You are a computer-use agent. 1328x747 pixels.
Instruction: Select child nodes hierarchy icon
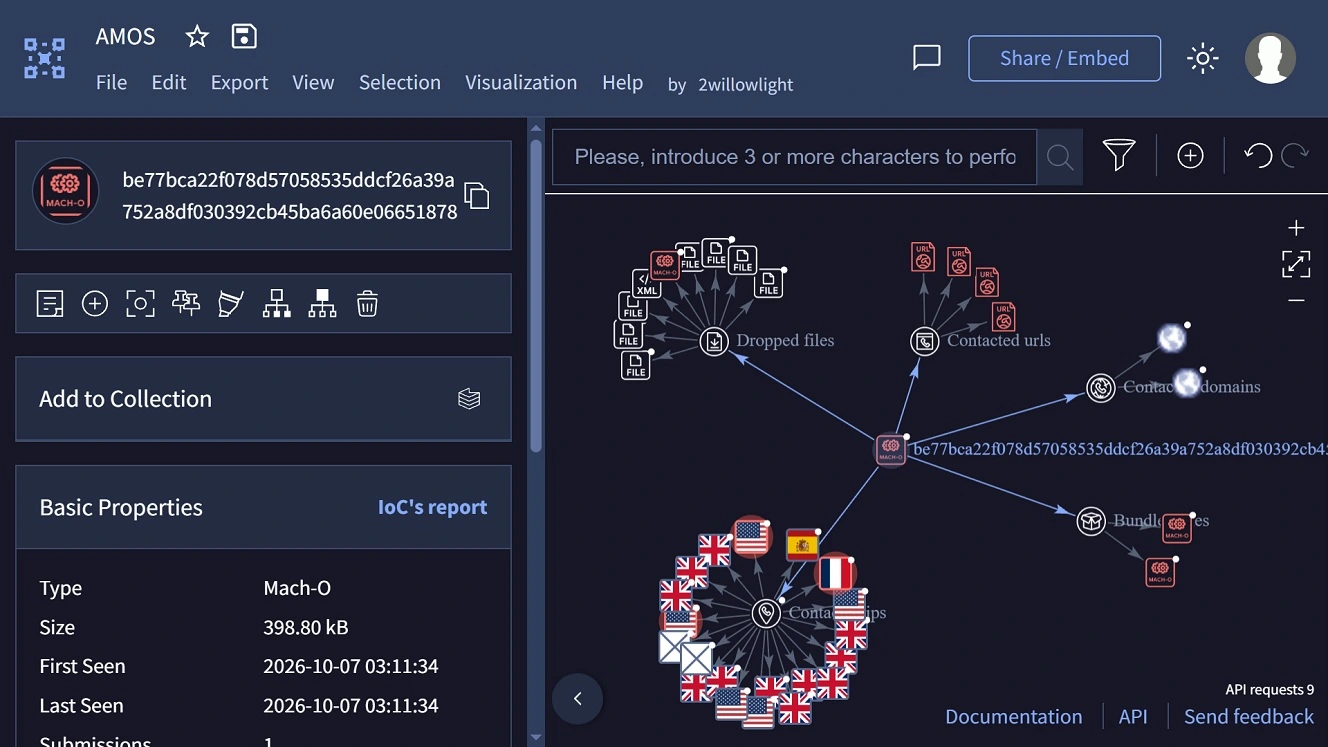(277, 304)
